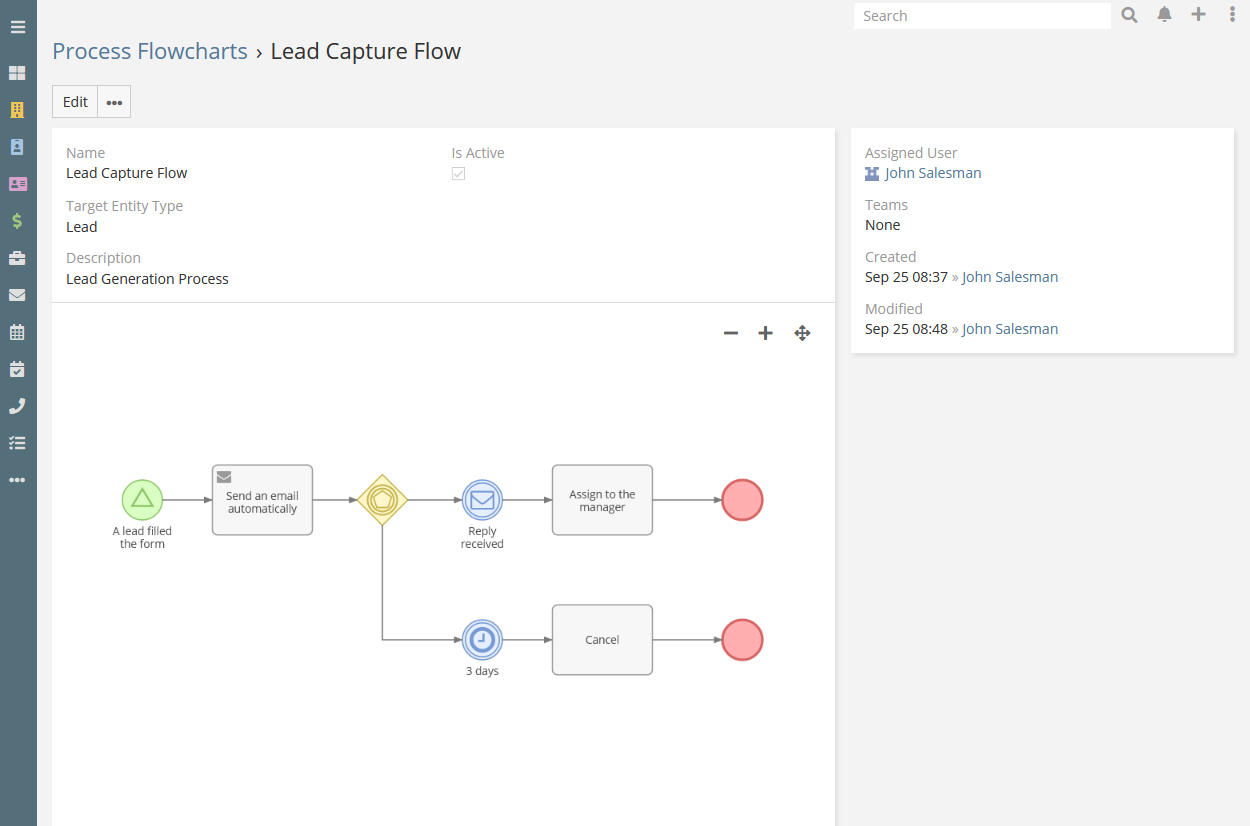
Task: Expand more sidebar items via ellipsis
Action: click(x=17, y=480)
